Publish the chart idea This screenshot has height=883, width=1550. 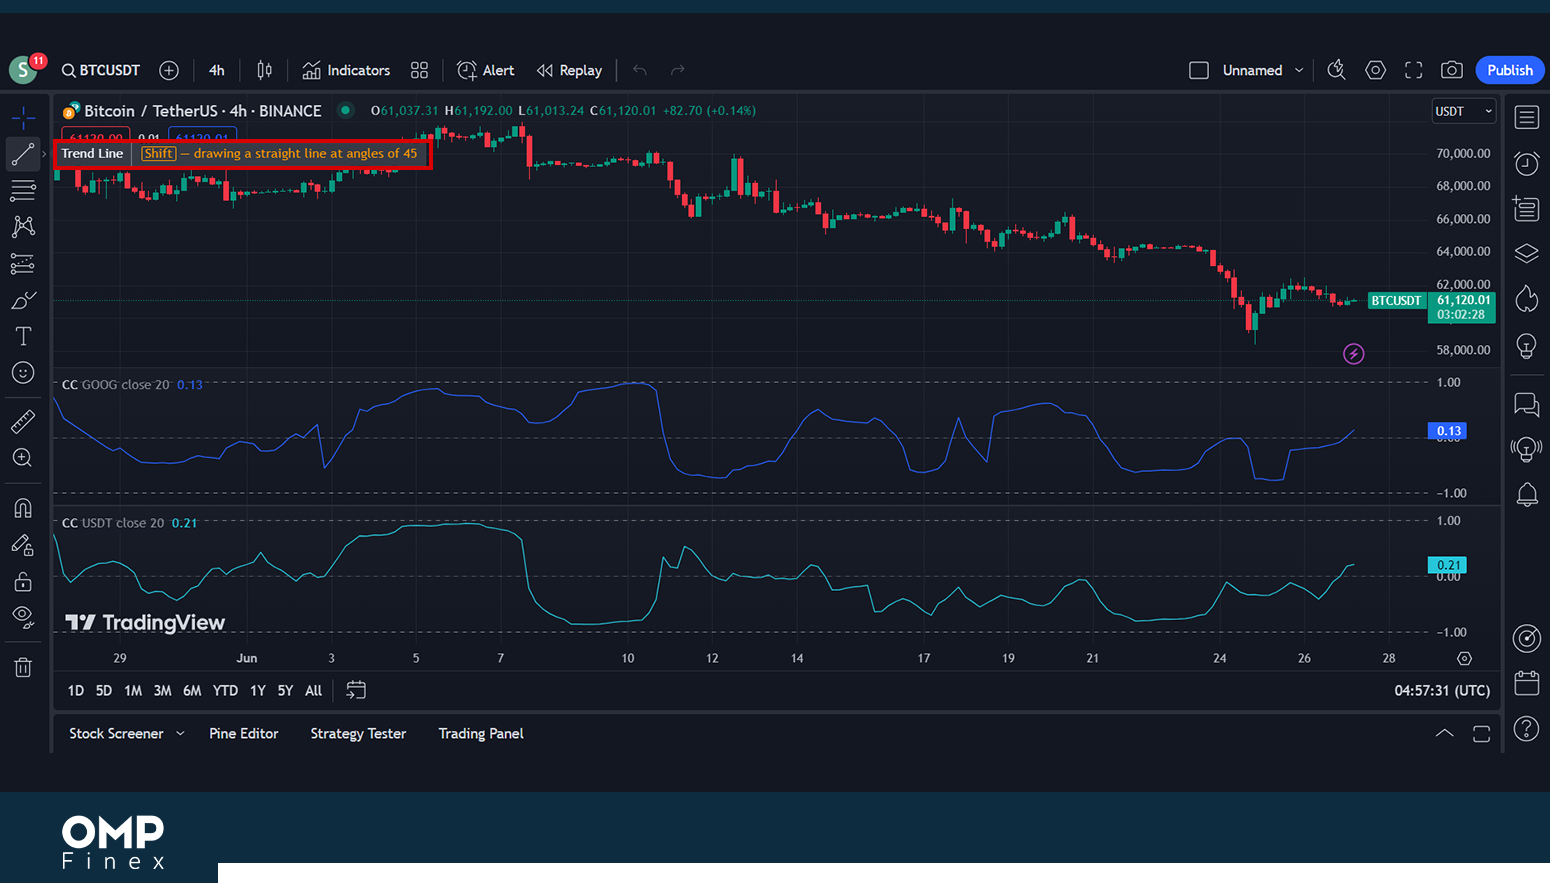click(x=1510, y=70)
